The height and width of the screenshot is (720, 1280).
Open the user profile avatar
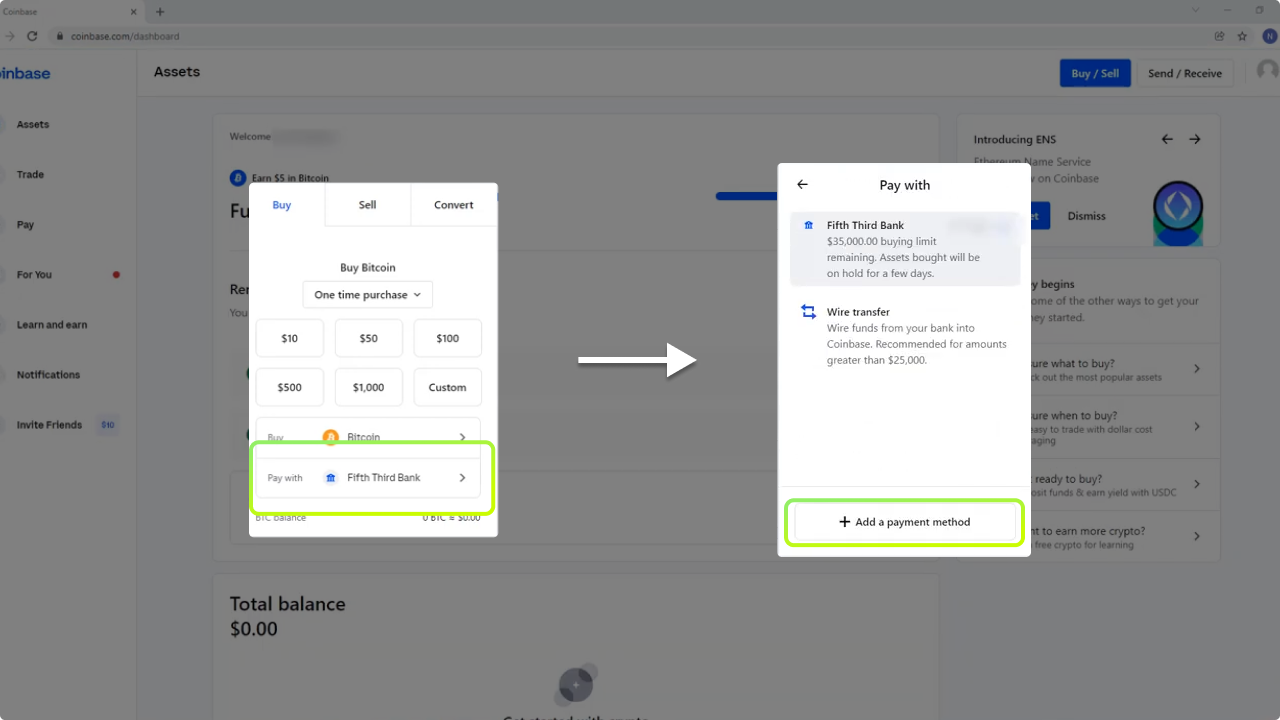tap(1267, 71)
